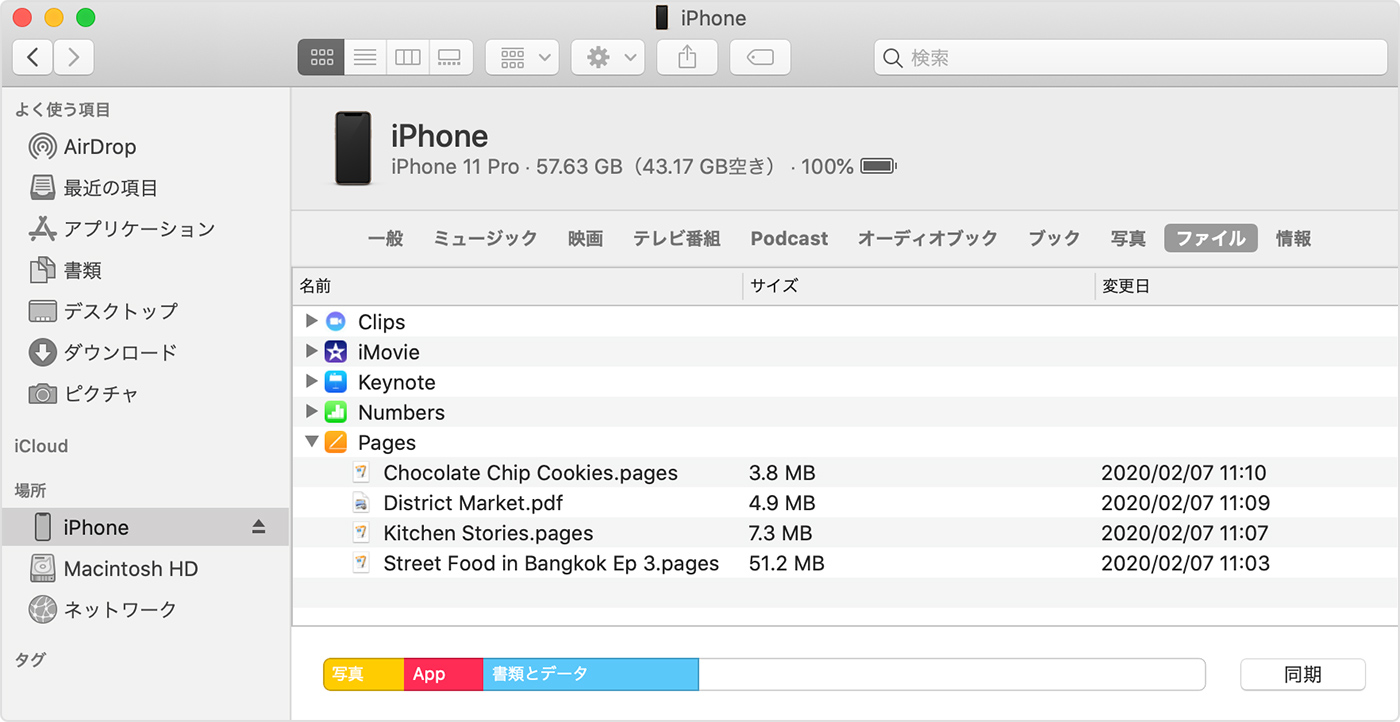Click the iPhone device image thumbnail

[x=352, y=148]
